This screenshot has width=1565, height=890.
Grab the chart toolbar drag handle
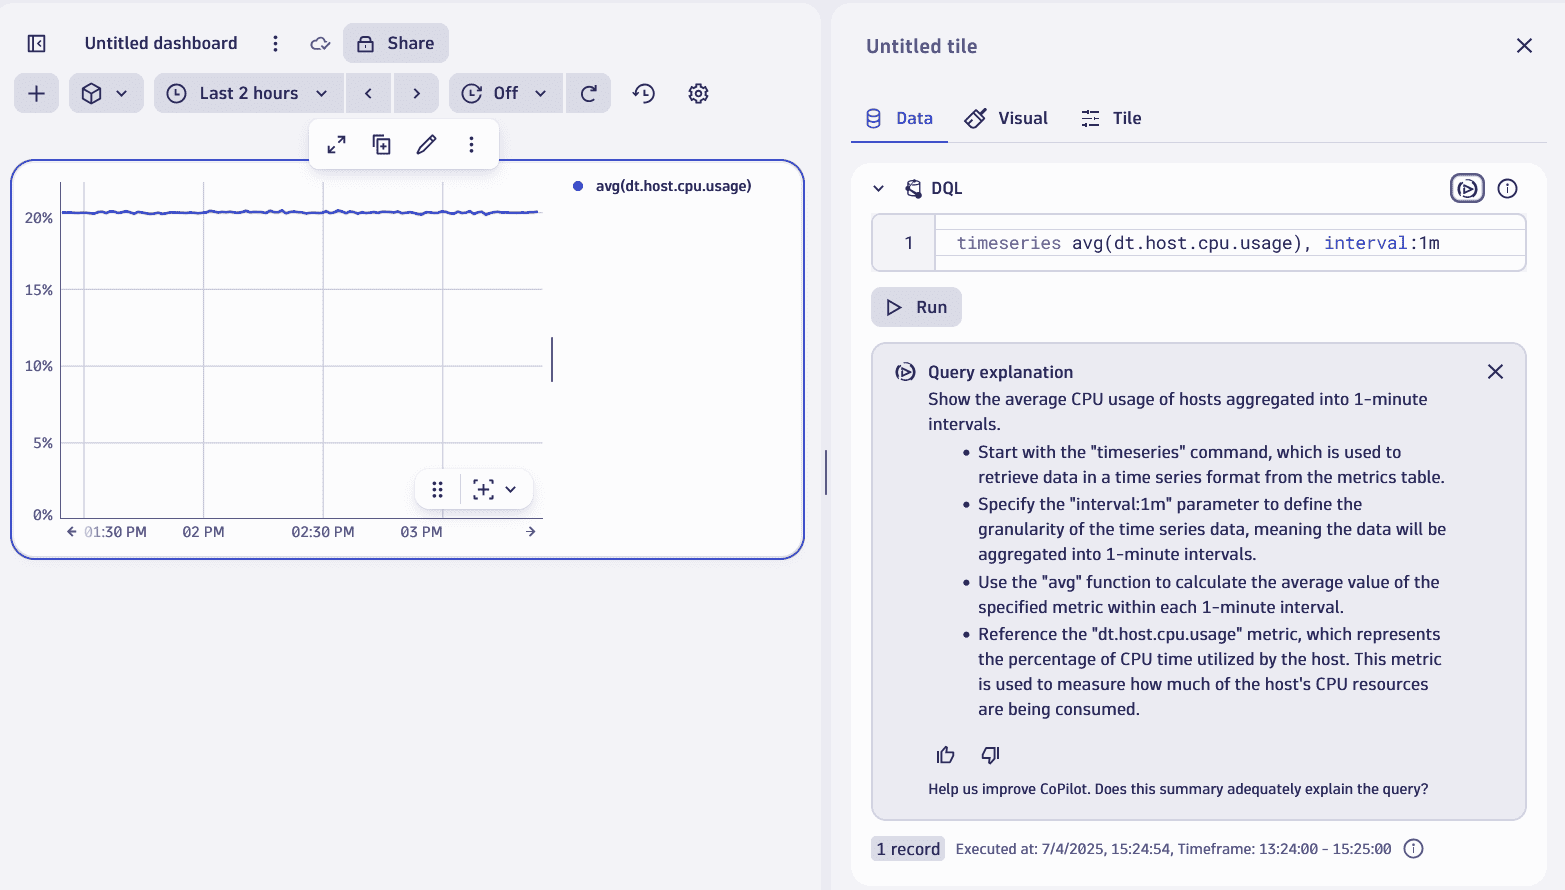coord(437,490)
